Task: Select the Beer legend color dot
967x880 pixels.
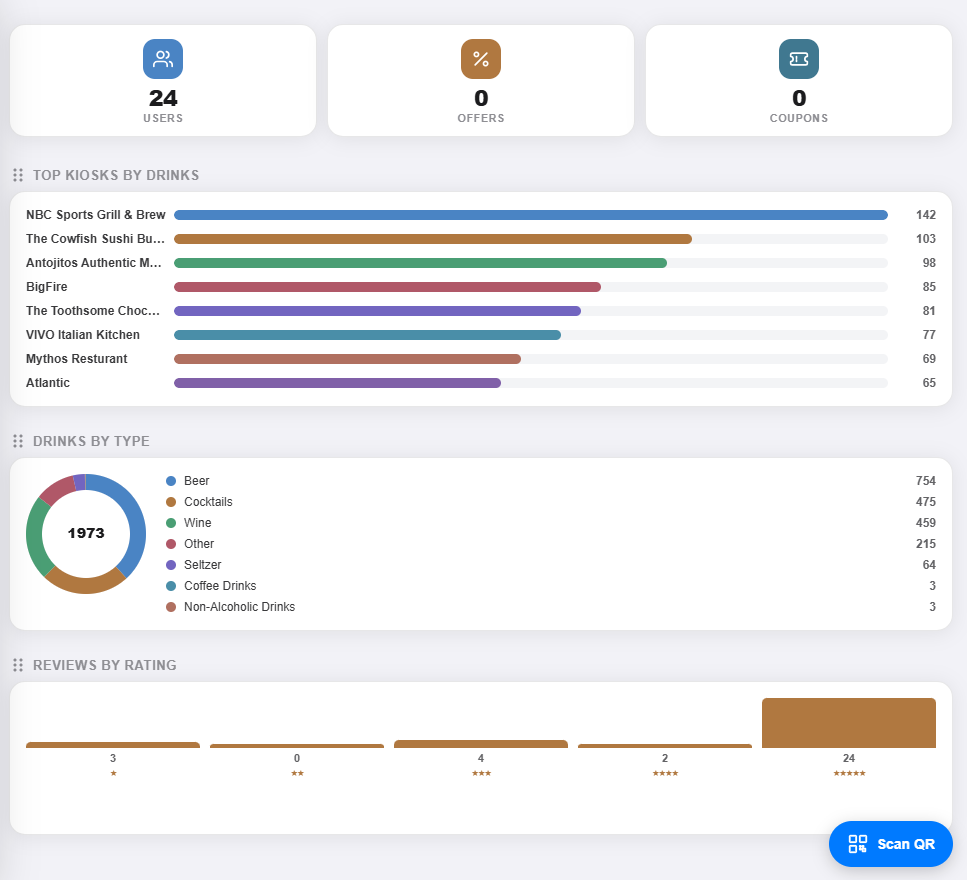Action: (171, 481)
